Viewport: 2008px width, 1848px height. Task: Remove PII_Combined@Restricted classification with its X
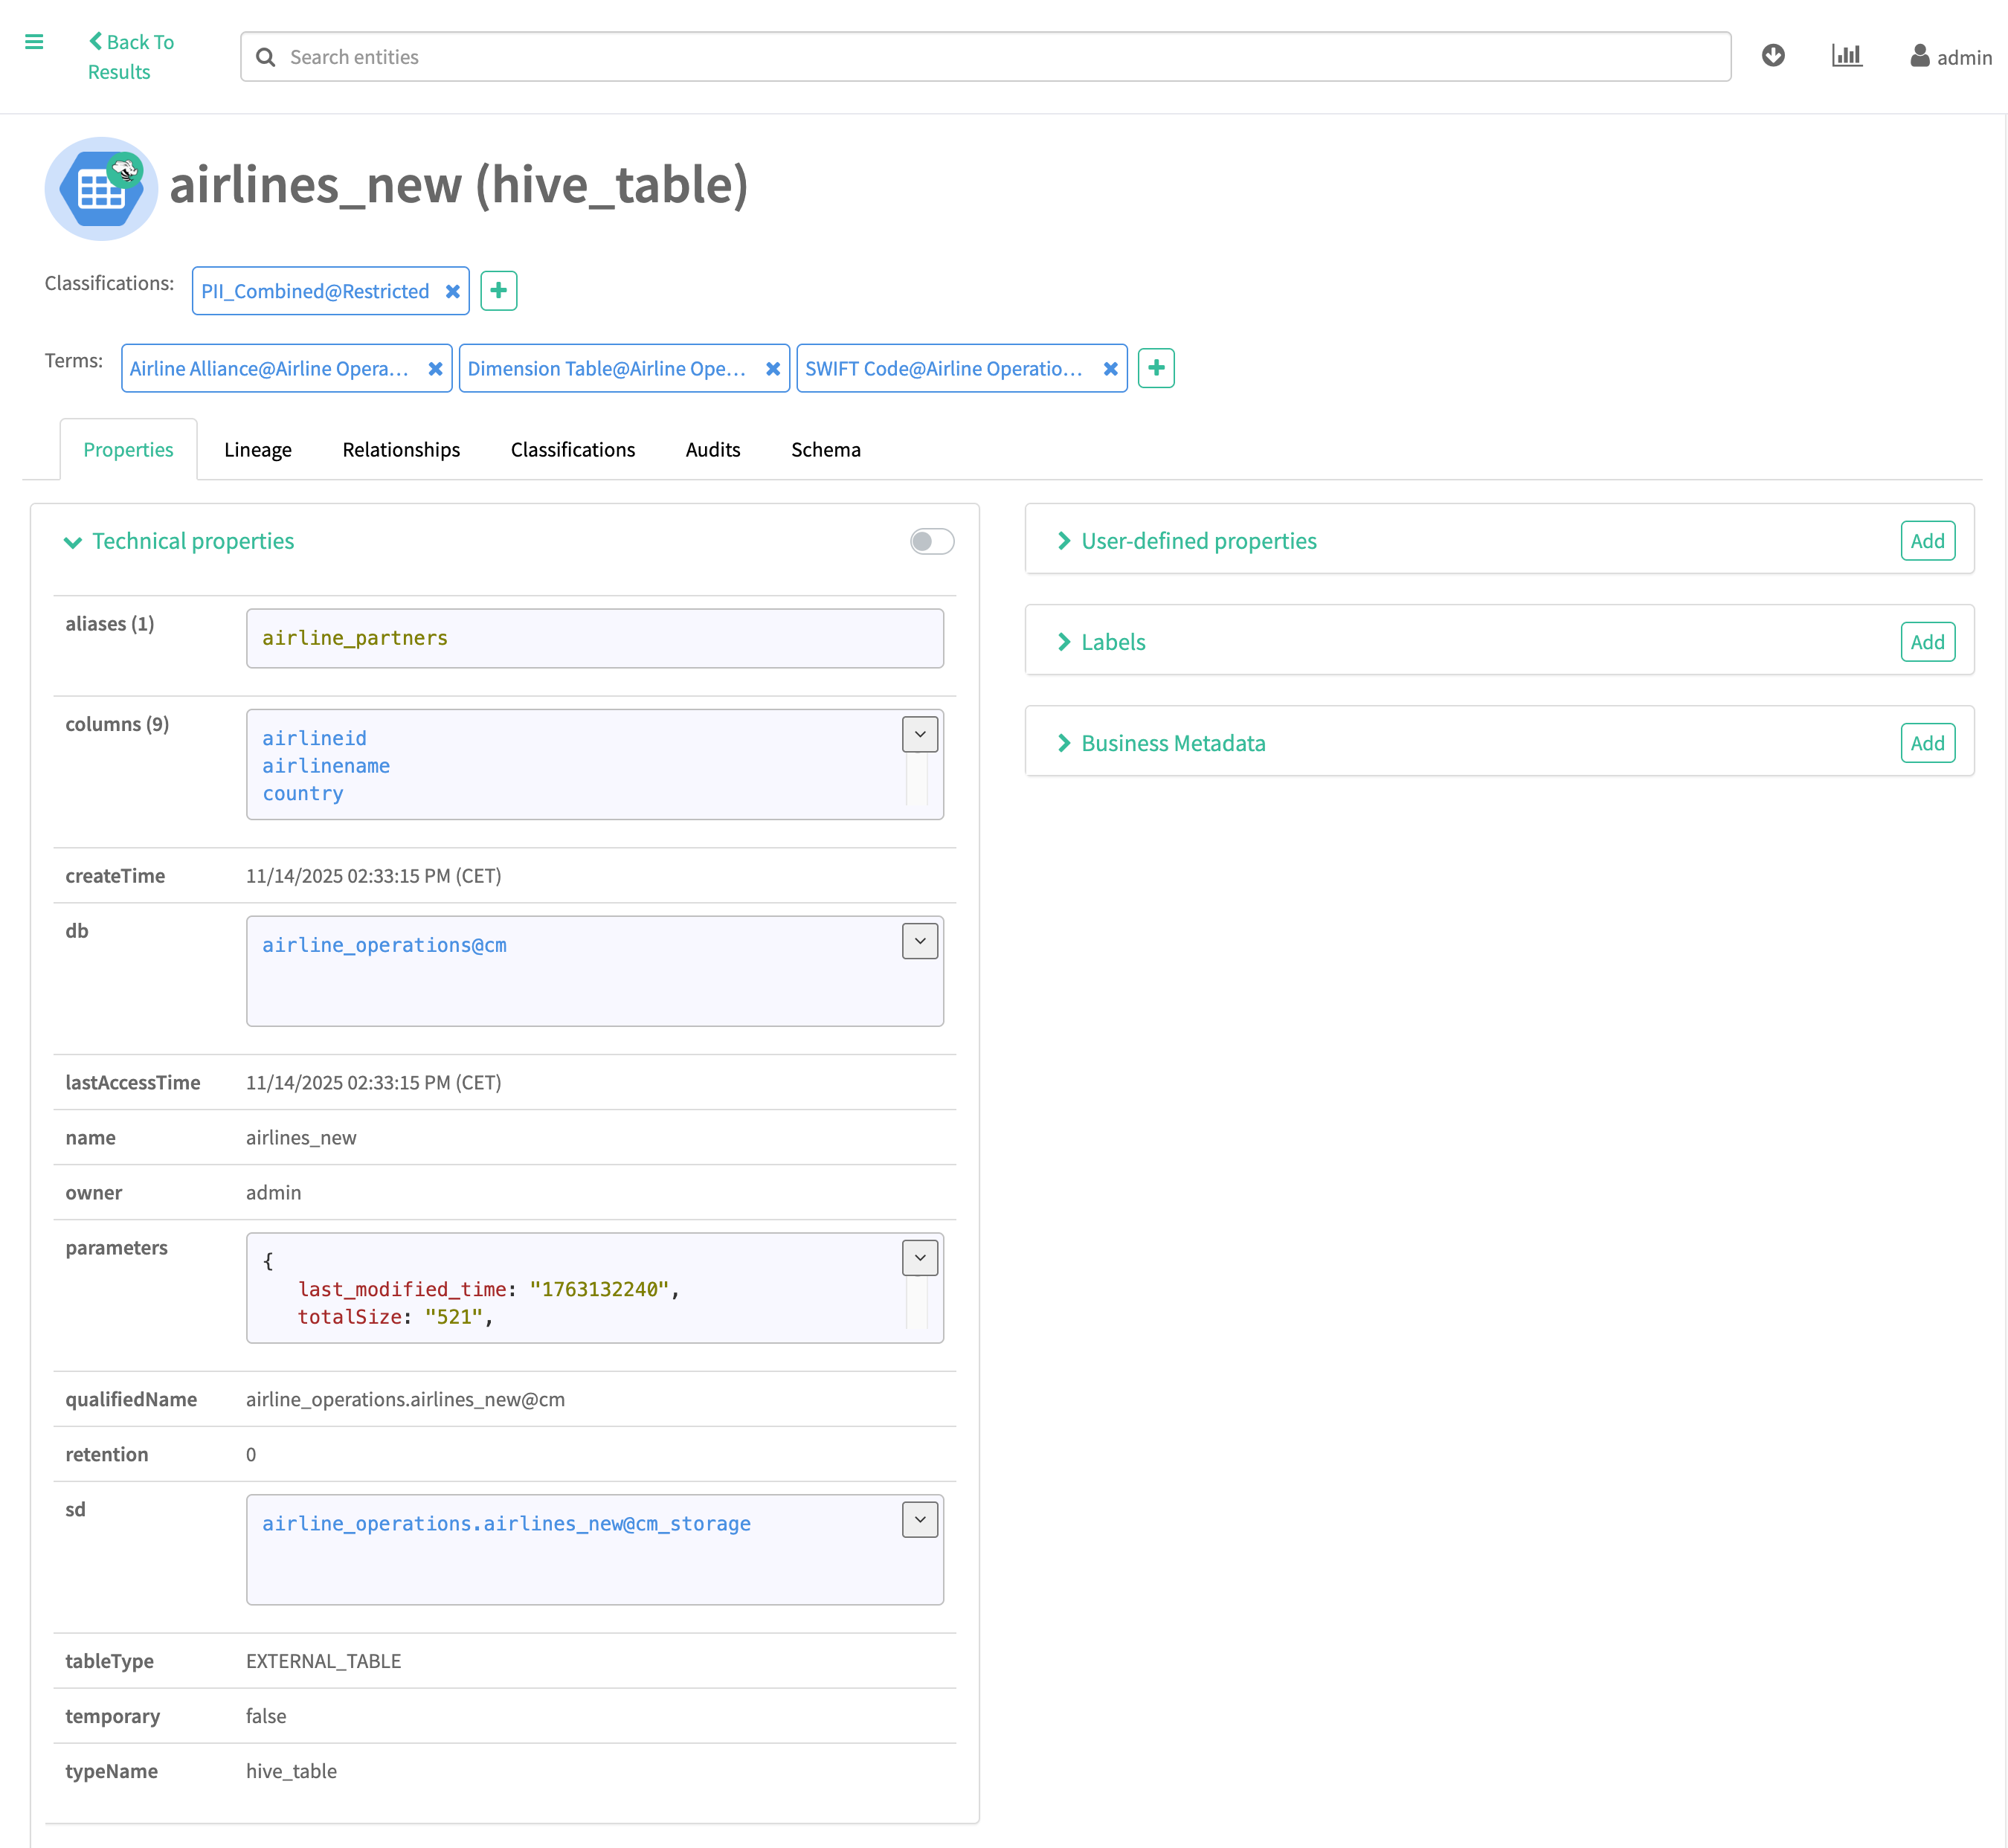pyautogui.click(x=453, y=291)
